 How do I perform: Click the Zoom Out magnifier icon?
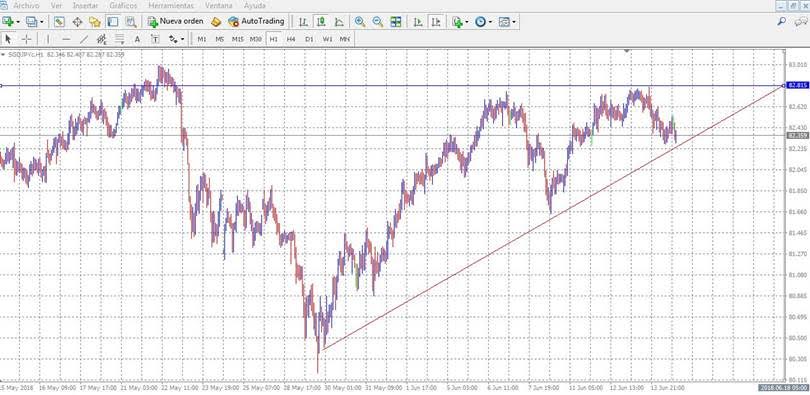[x=378, y=22]
